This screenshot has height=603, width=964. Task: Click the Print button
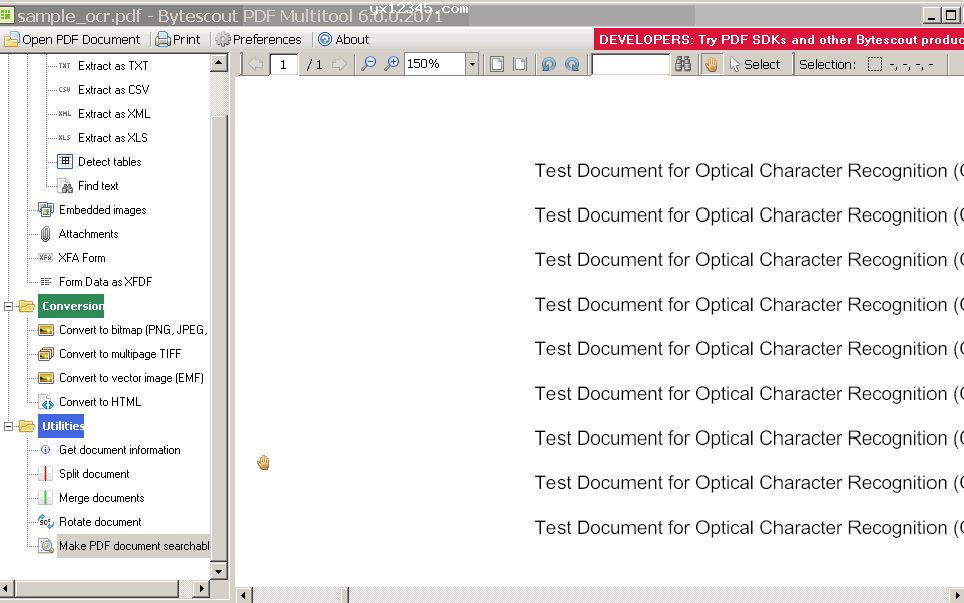tap(177, 40)
